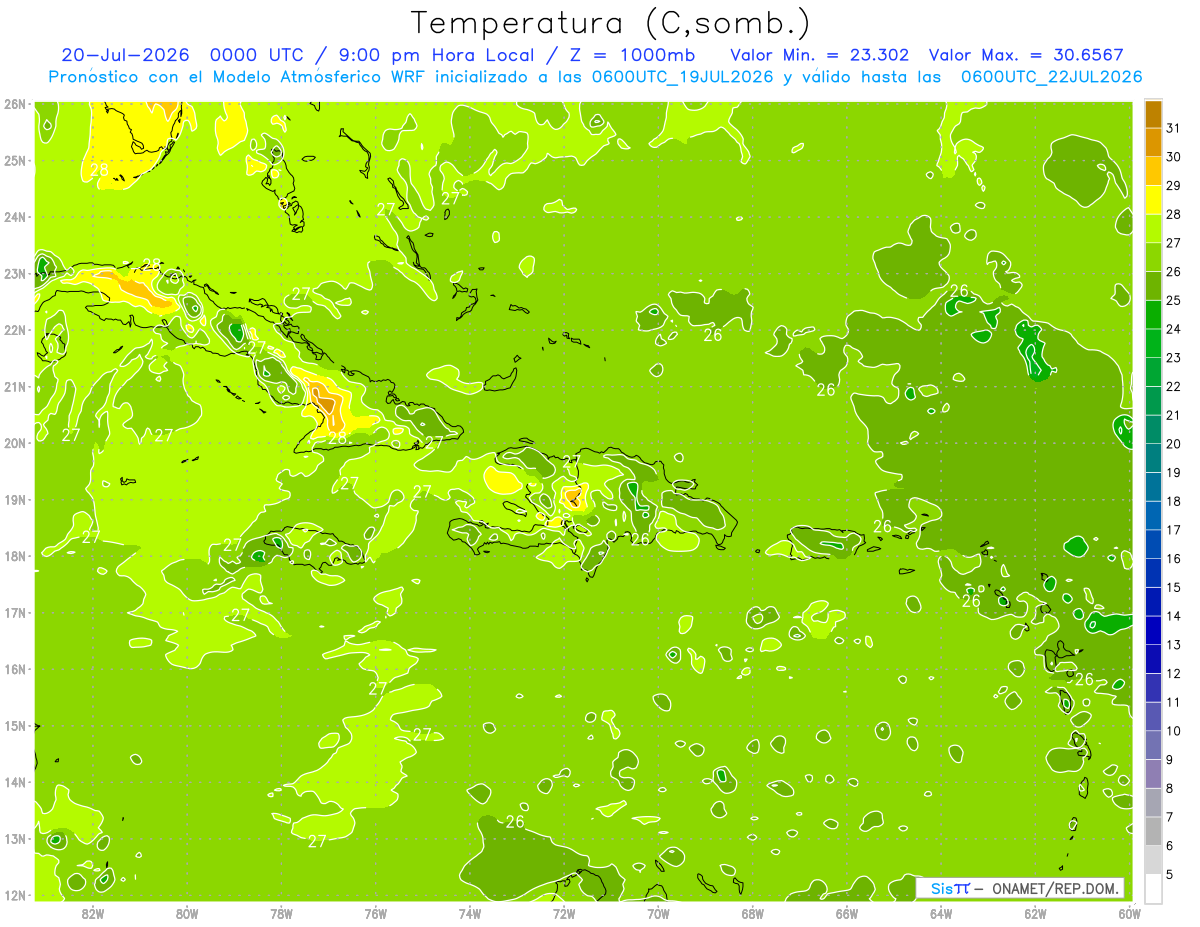
Task: Click the 78W longitude axis label
Action: click(281, 913)
